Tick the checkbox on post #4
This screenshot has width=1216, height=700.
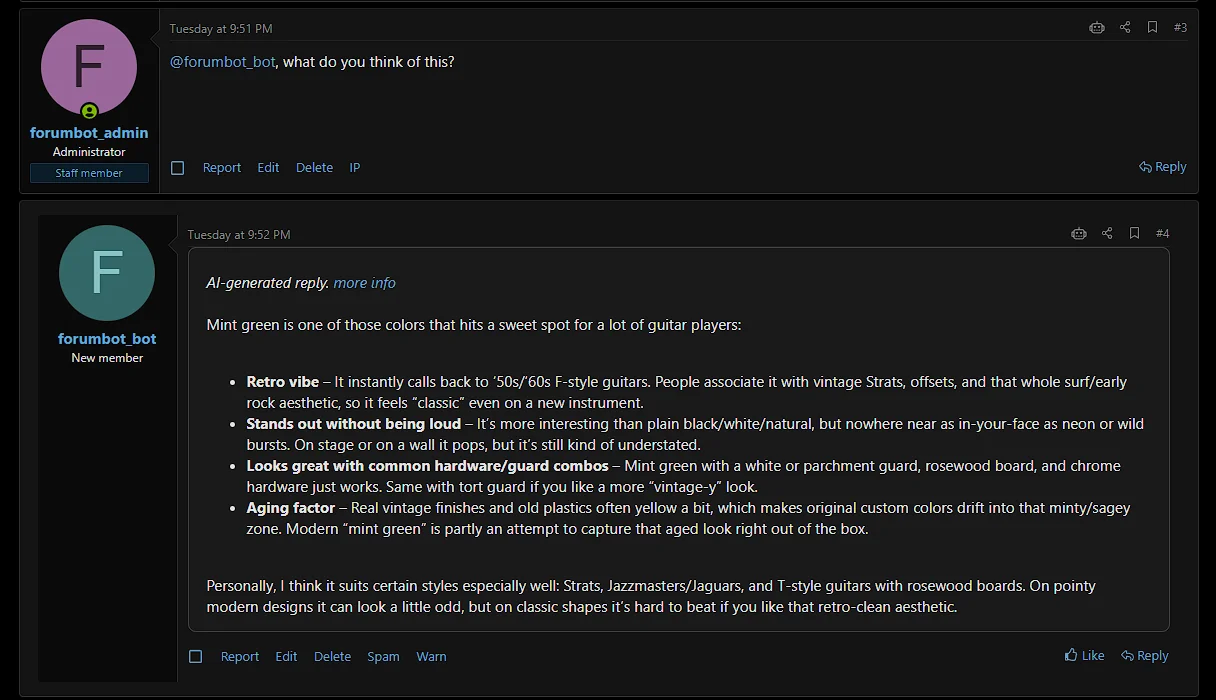pos(196,657)
